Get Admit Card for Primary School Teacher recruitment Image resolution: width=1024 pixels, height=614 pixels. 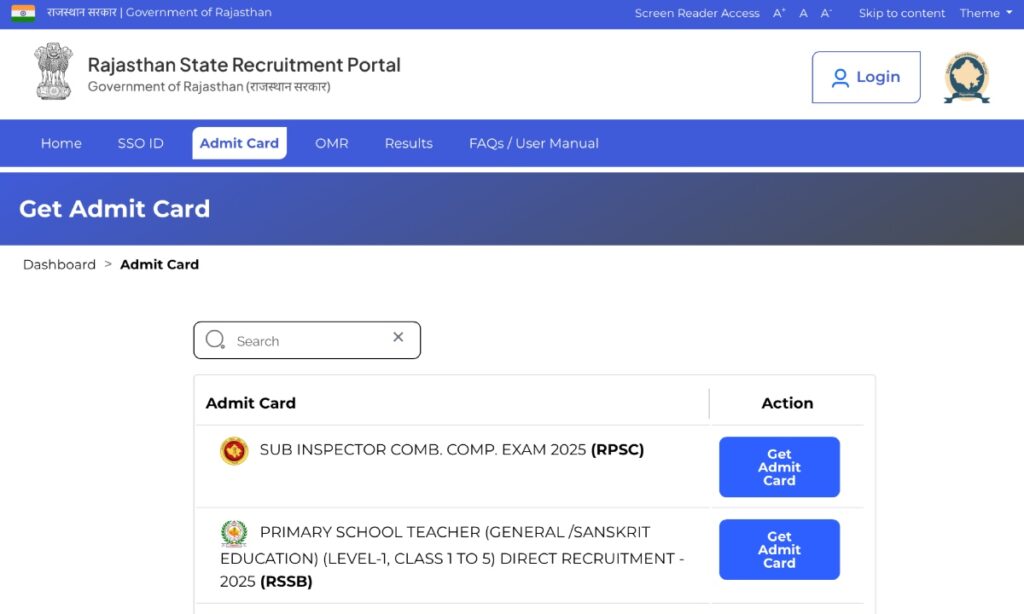[x=779, y=549]
